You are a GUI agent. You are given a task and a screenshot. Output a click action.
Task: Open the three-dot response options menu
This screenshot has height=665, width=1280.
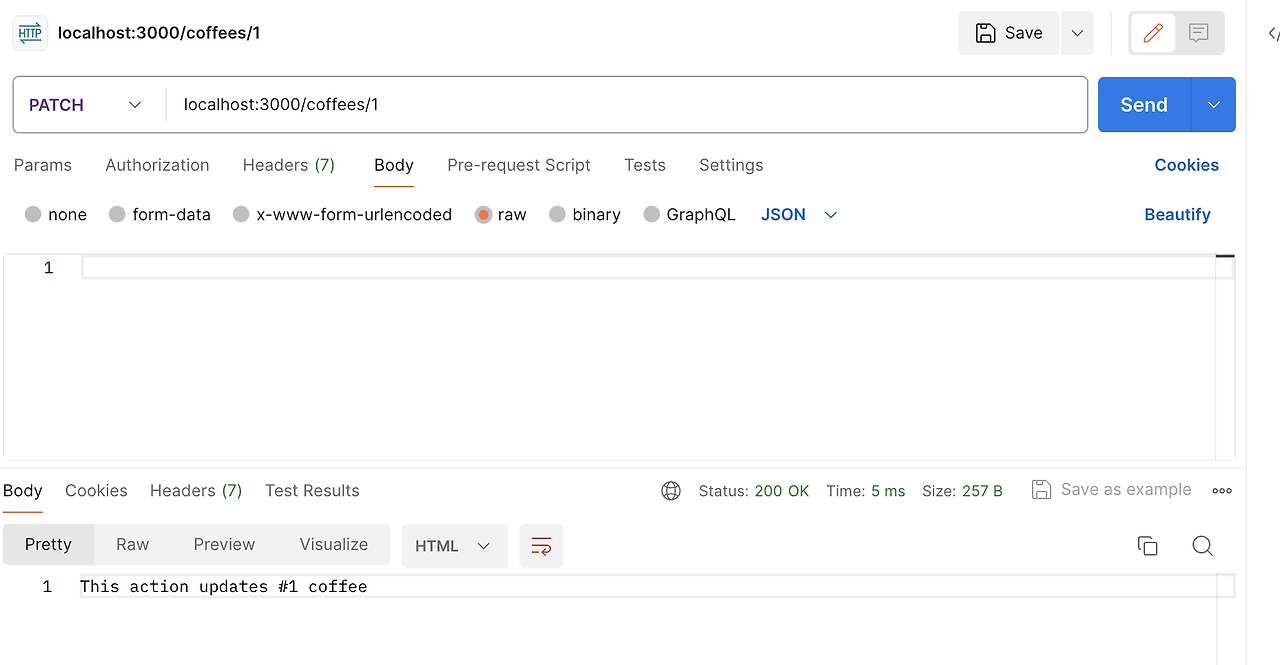pos(1222,491)
